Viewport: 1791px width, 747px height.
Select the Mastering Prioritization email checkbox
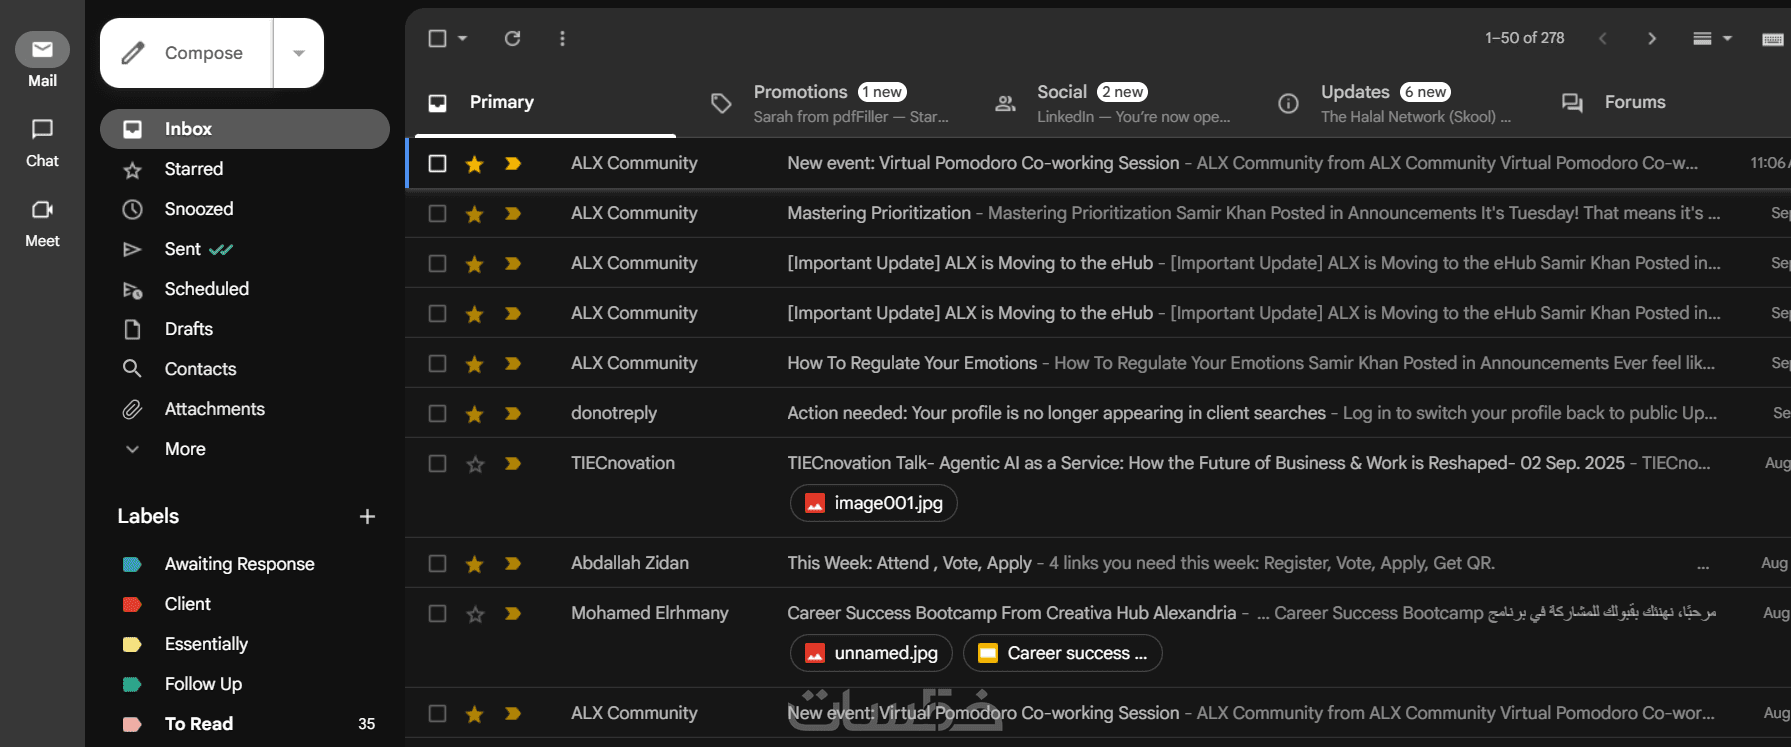437,213
